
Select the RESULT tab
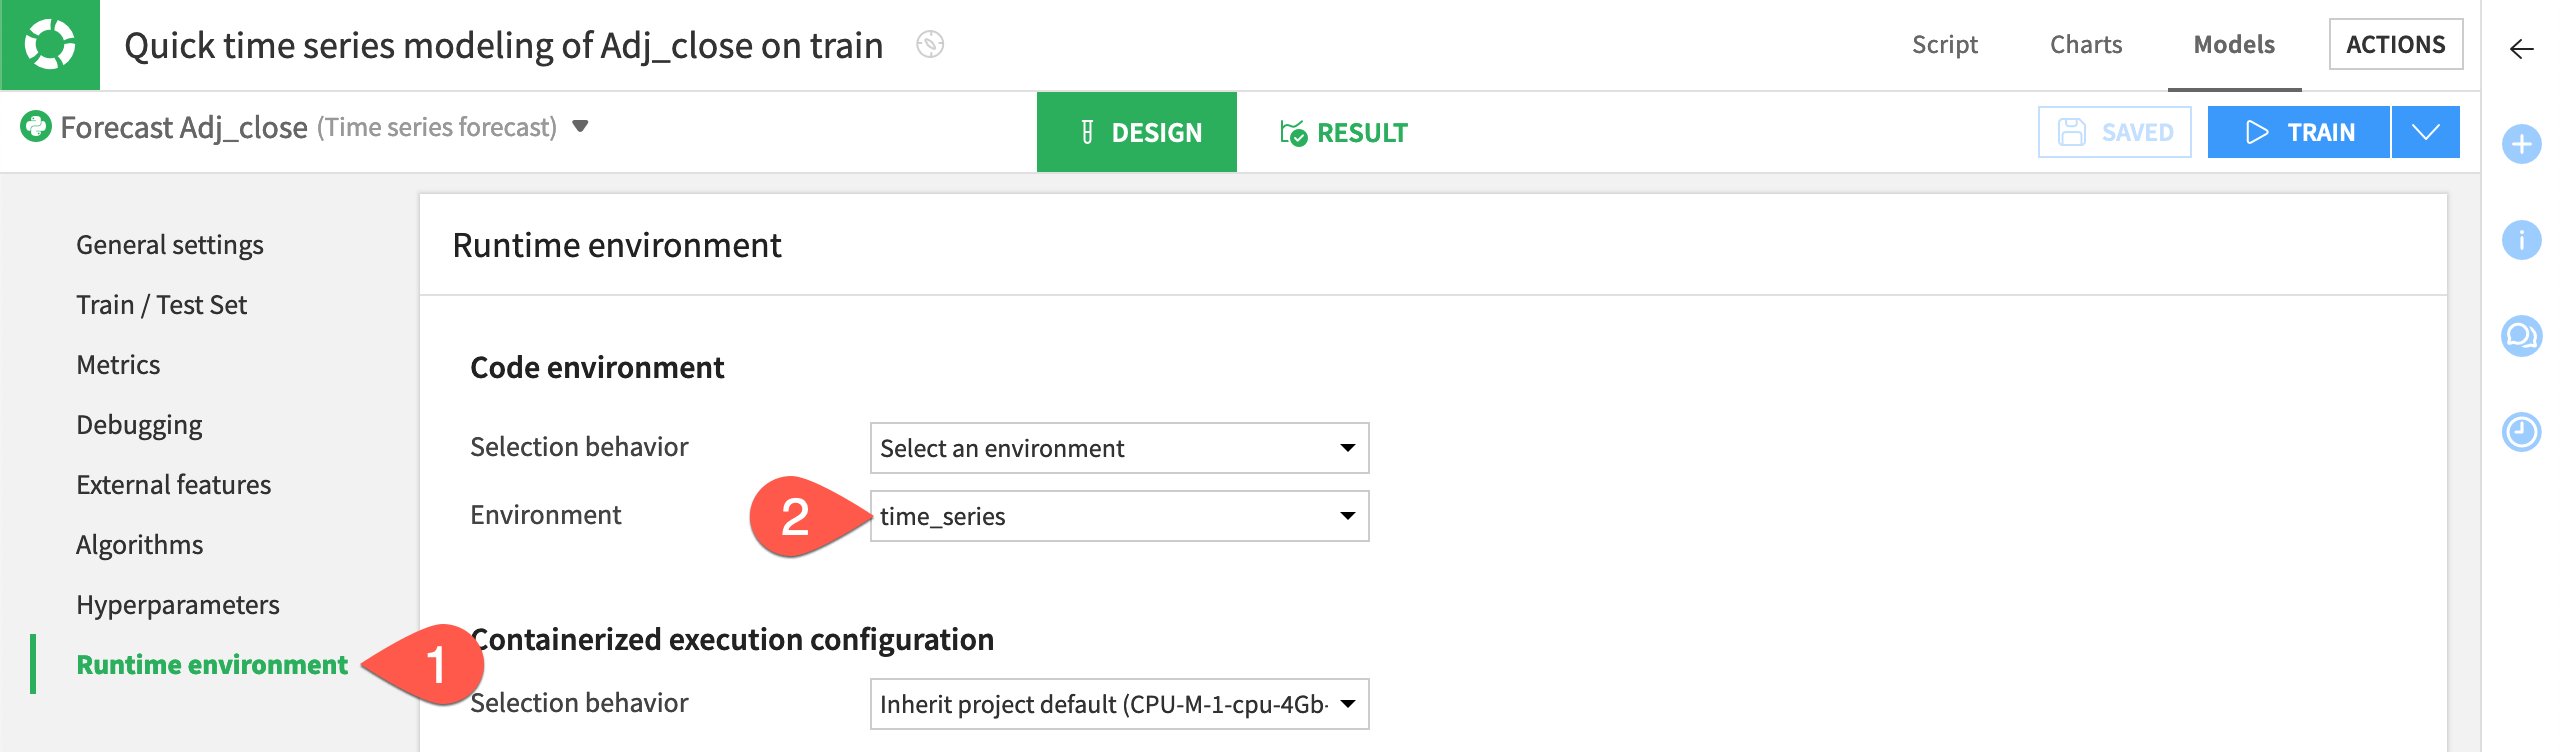tap(1344, 132)
